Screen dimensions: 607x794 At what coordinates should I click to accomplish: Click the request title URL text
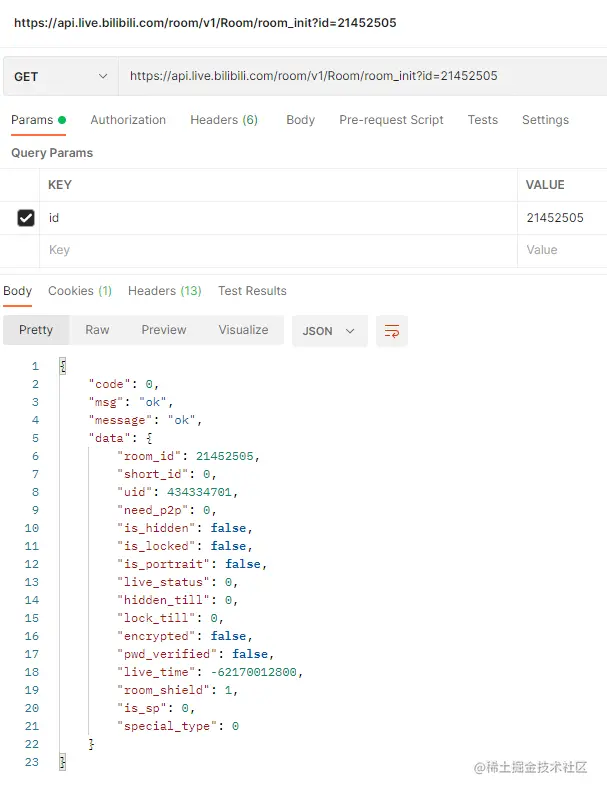[x=205, y=23]
